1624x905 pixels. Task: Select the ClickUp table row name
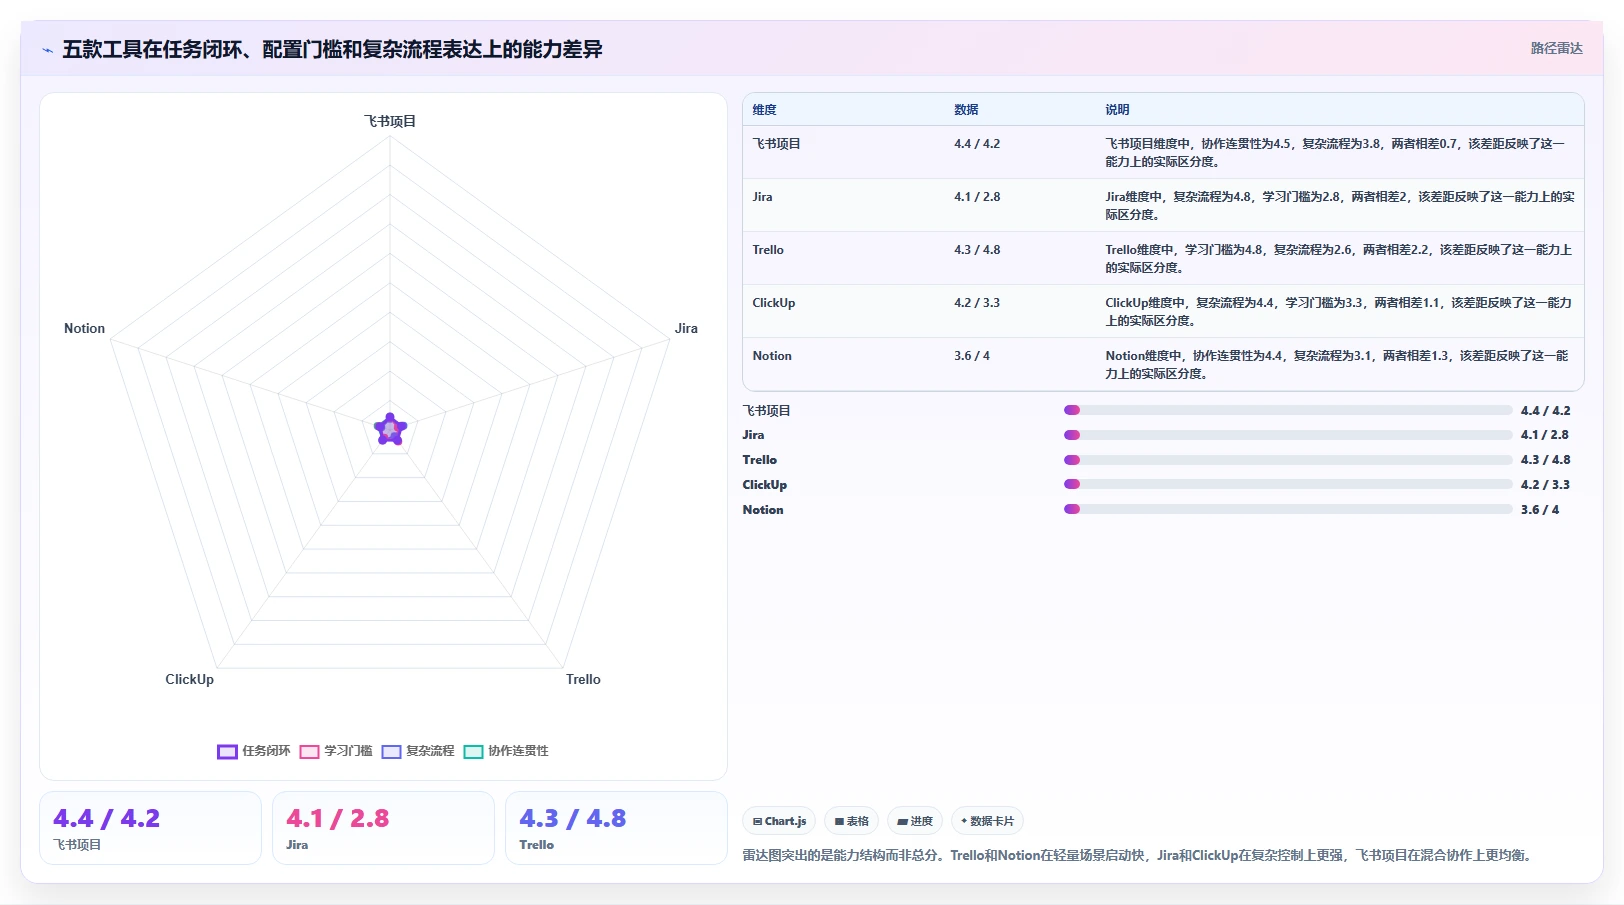[x=774, y=303]
